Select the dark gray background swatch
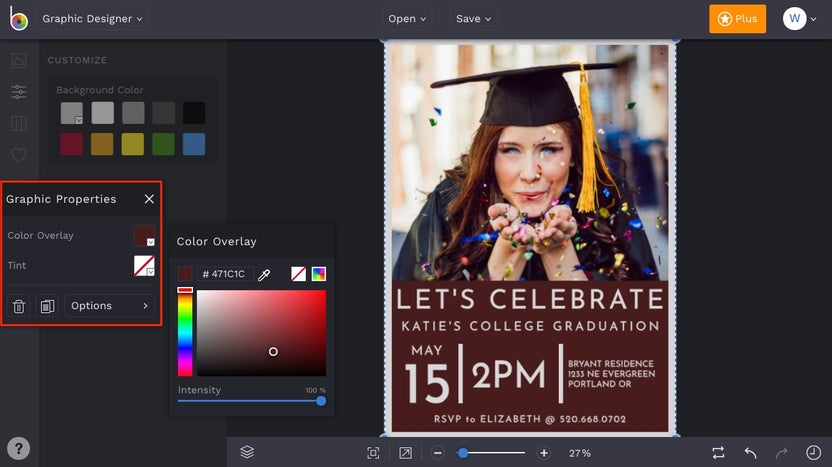832x467 pixels. point(163,113)
